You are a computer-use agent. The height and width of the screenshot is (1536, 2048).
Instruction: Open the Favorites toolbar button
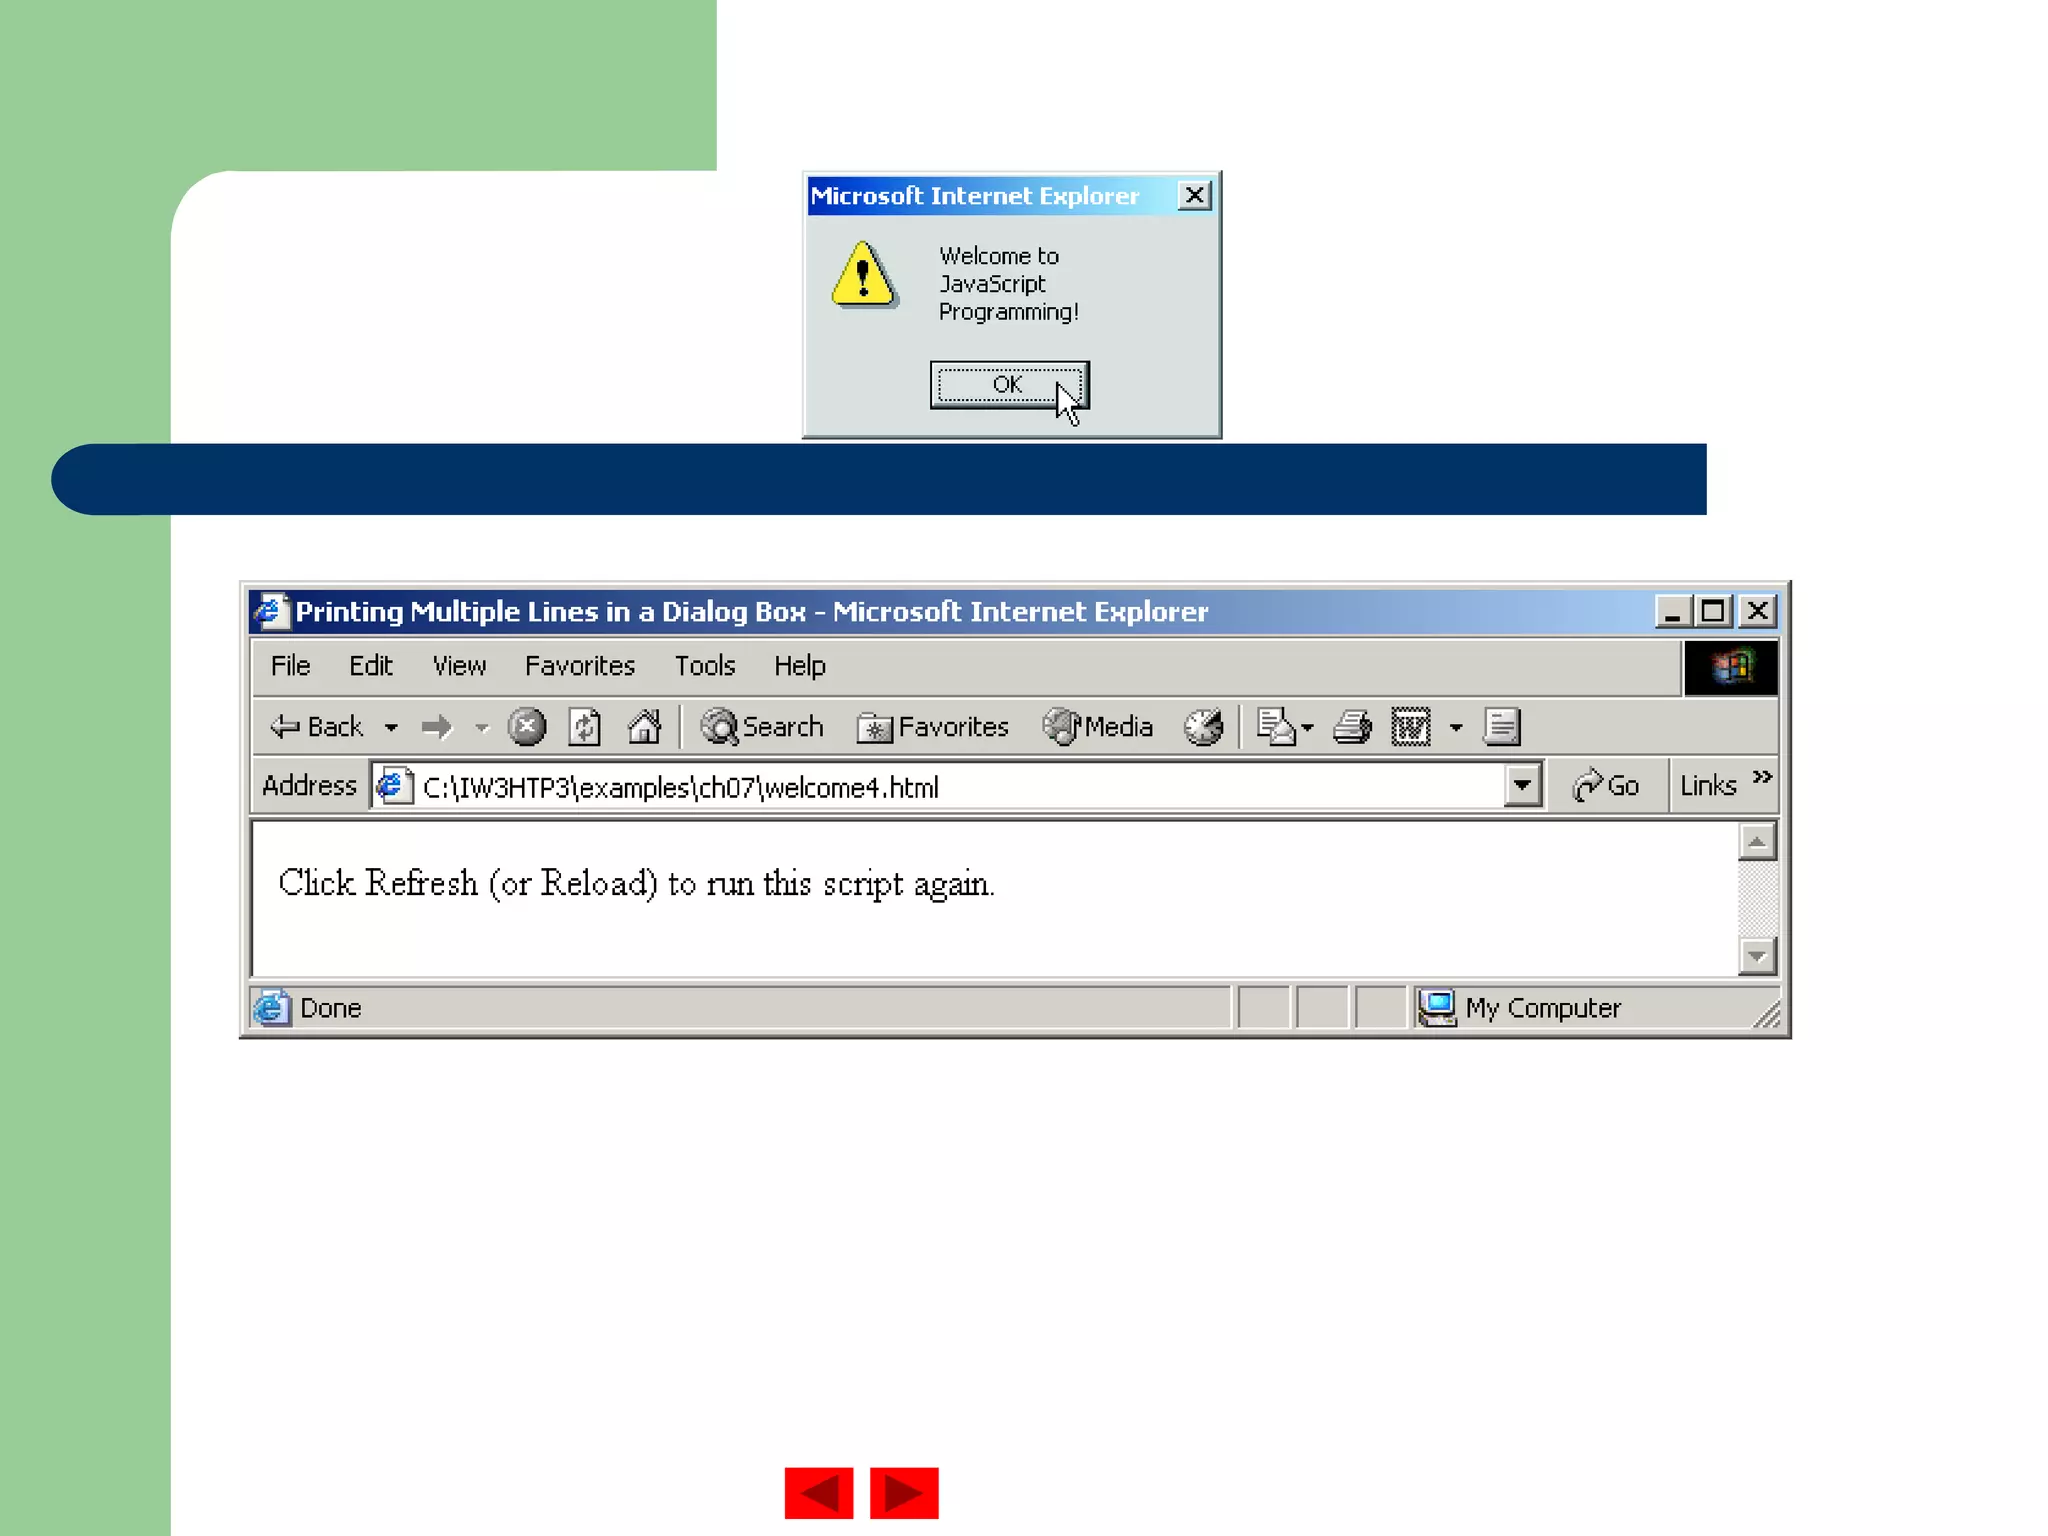coord(933,727)
